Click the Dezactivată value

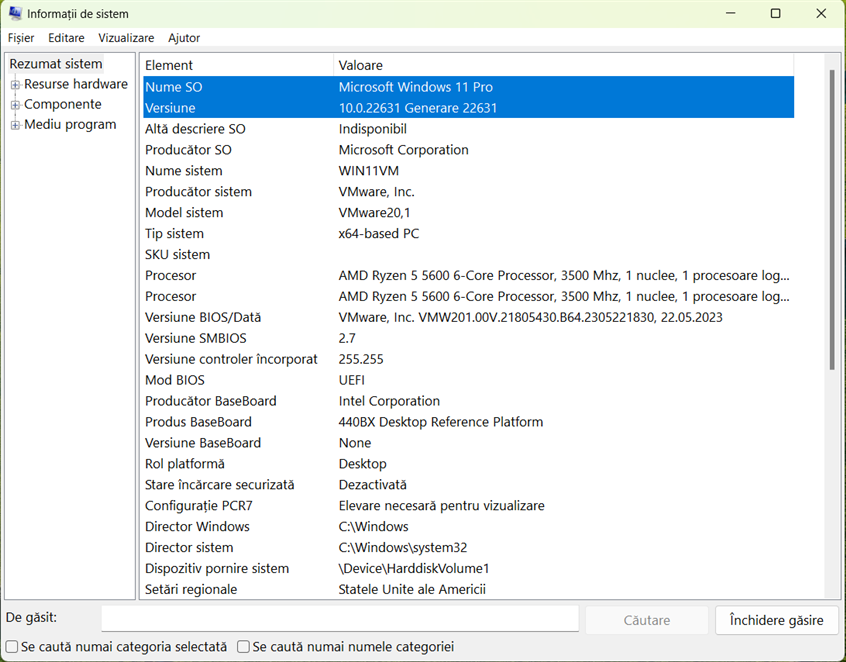pos(373,485)
